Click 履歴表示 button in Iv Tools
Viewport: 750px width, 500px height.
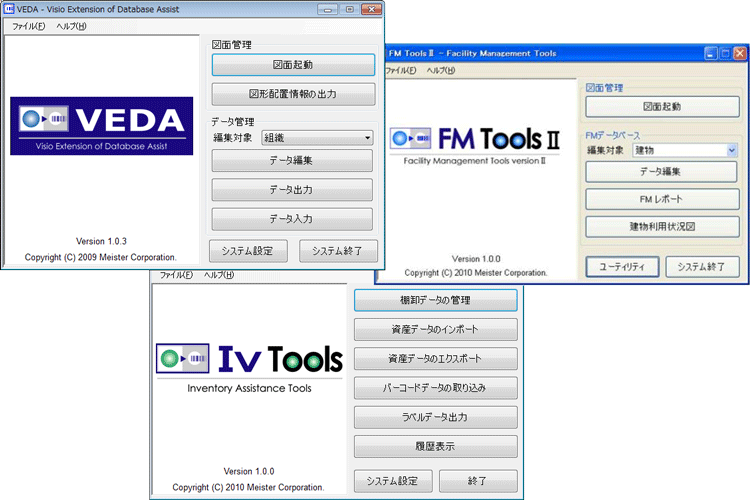coord(436,446)
